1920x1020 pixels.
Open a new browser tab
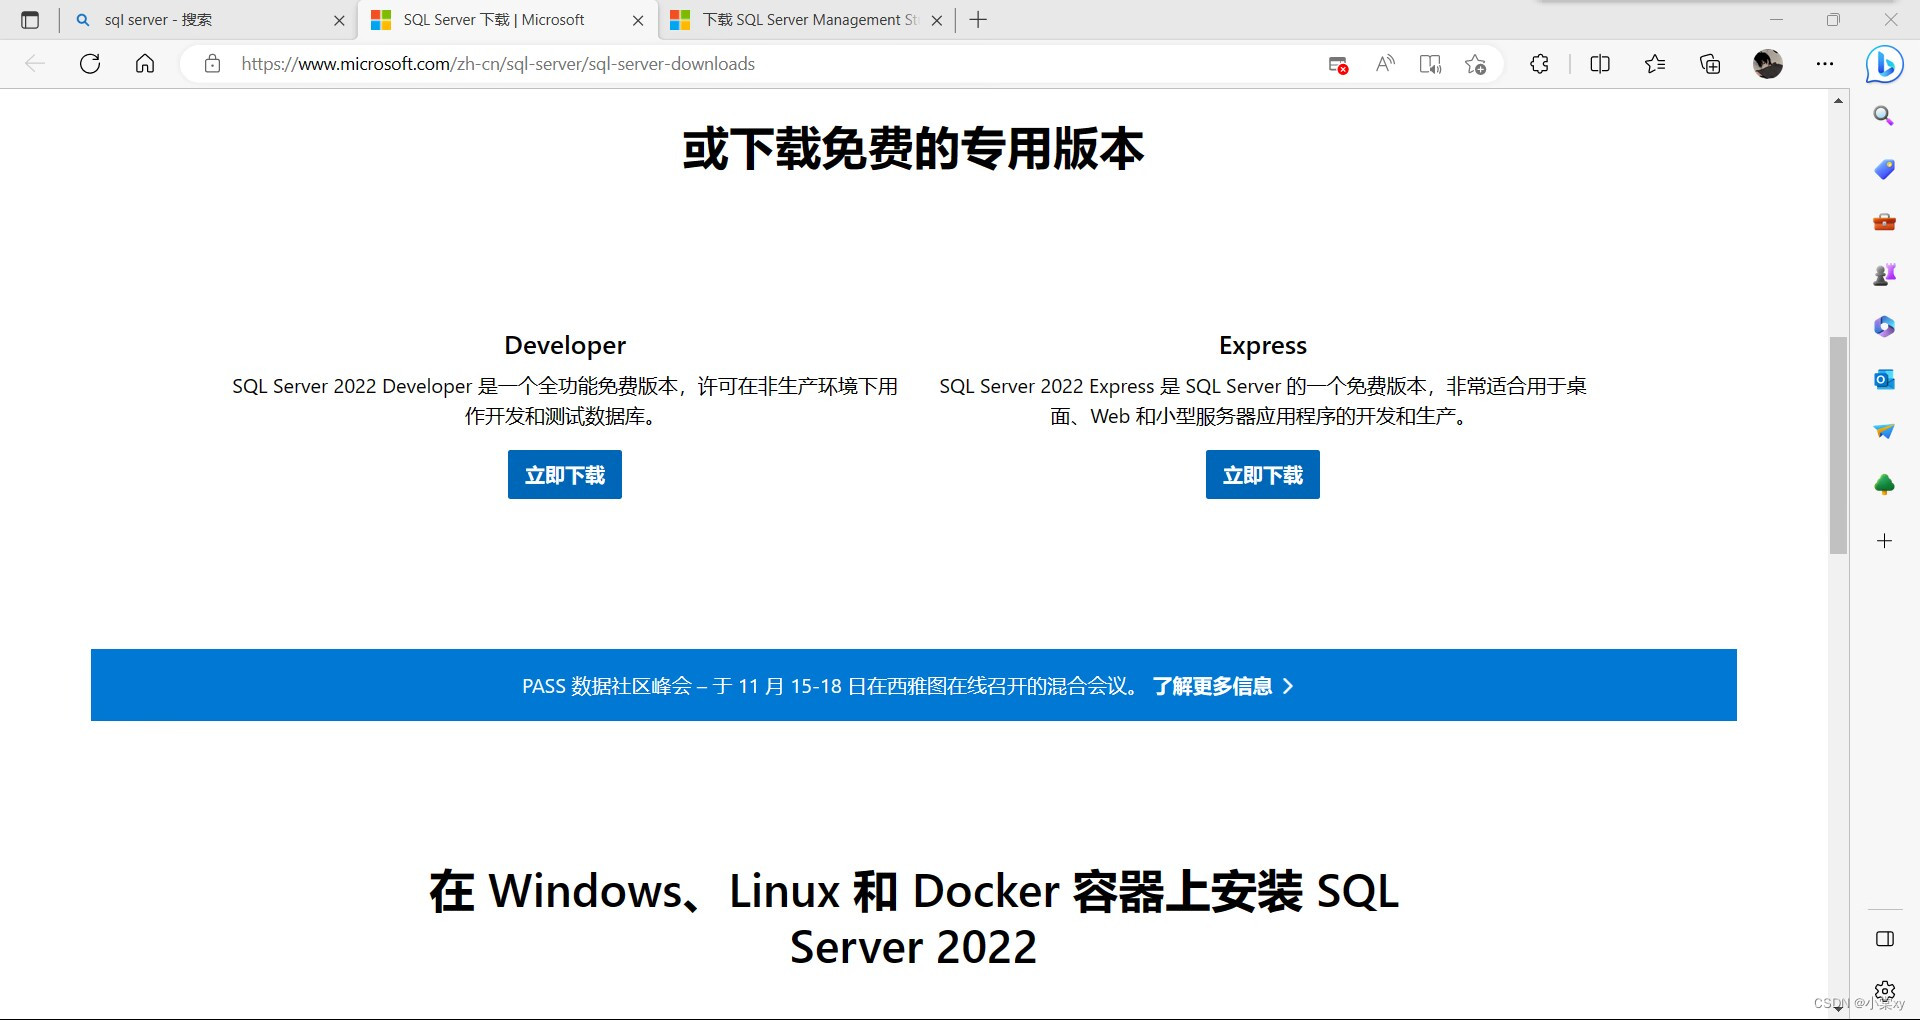tap(978, 20)
